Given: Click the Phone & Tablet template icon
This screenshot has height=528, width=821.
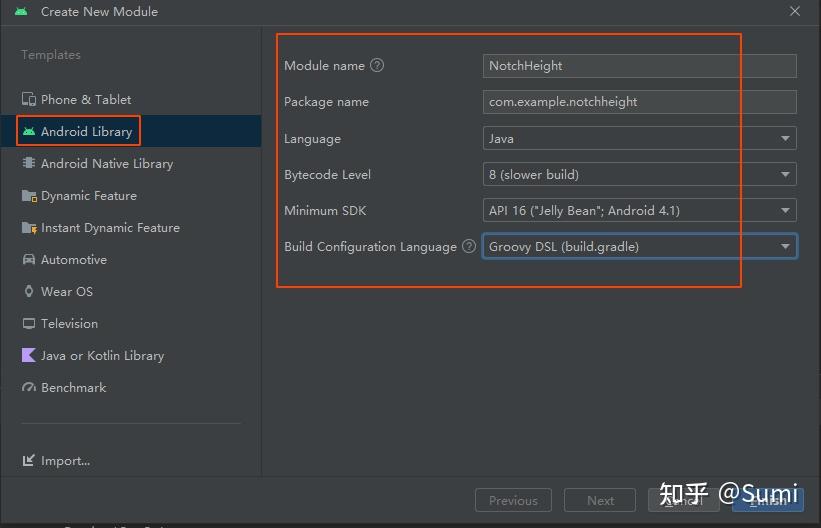Looking at the screenshot, I should tap(29, 99).
